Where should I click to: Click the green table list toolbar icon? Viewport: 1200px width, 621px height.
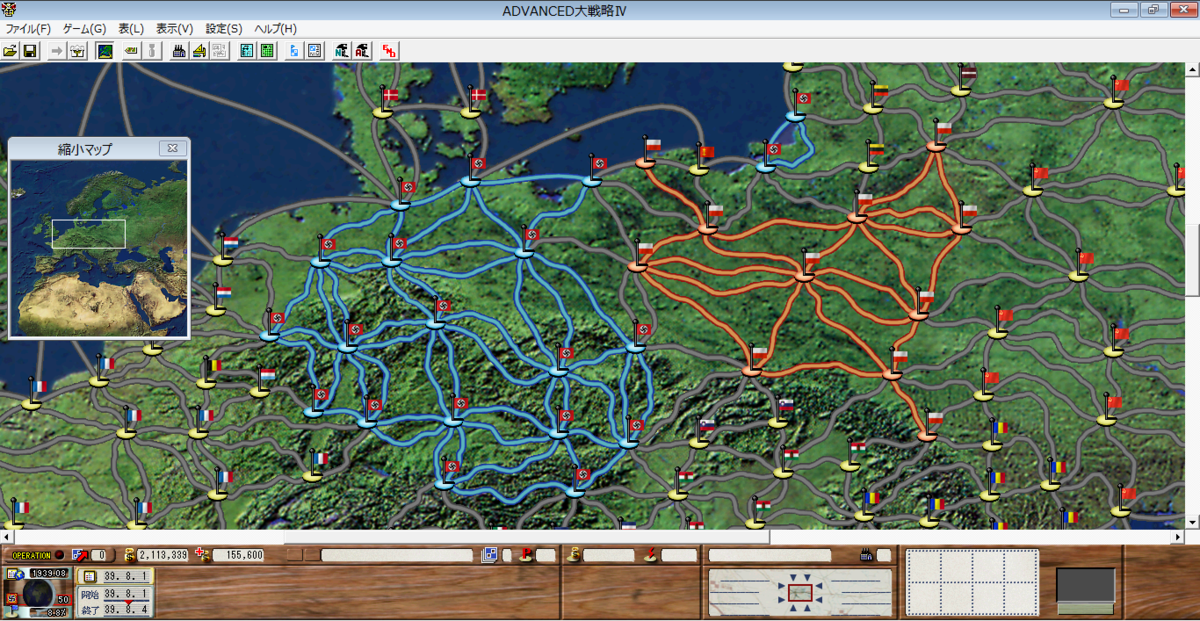tap(267, 50)
